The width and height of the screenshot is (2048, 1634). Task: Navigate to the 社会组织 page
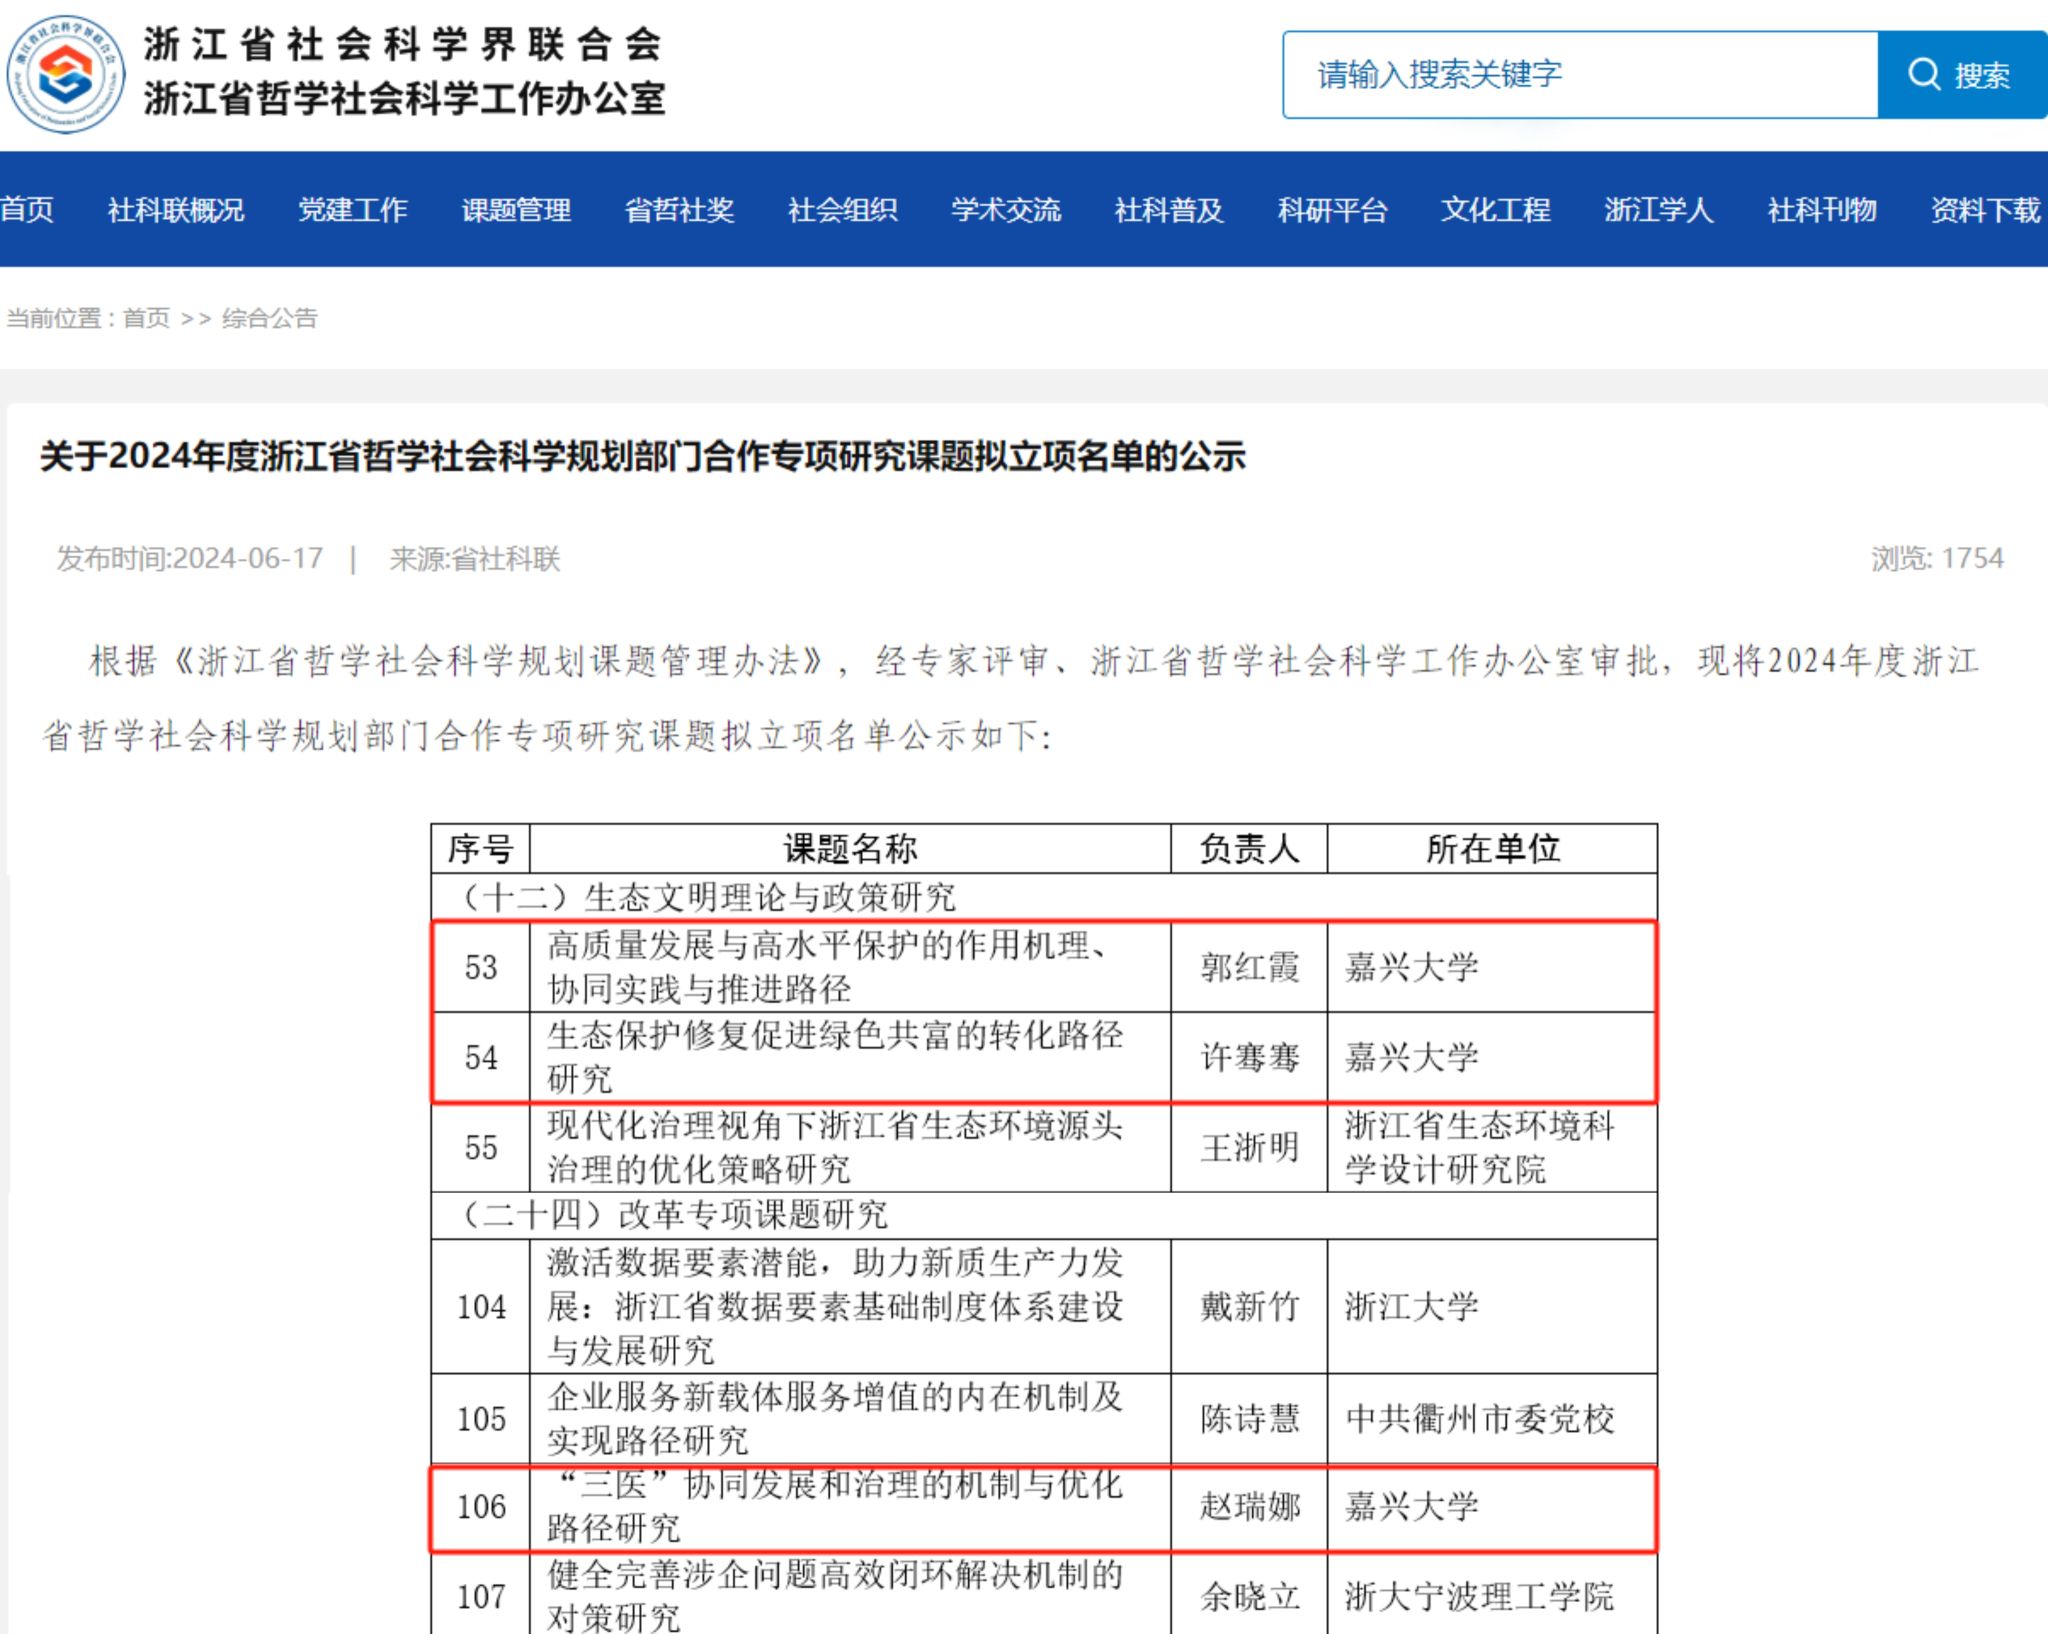pos(842,210)
